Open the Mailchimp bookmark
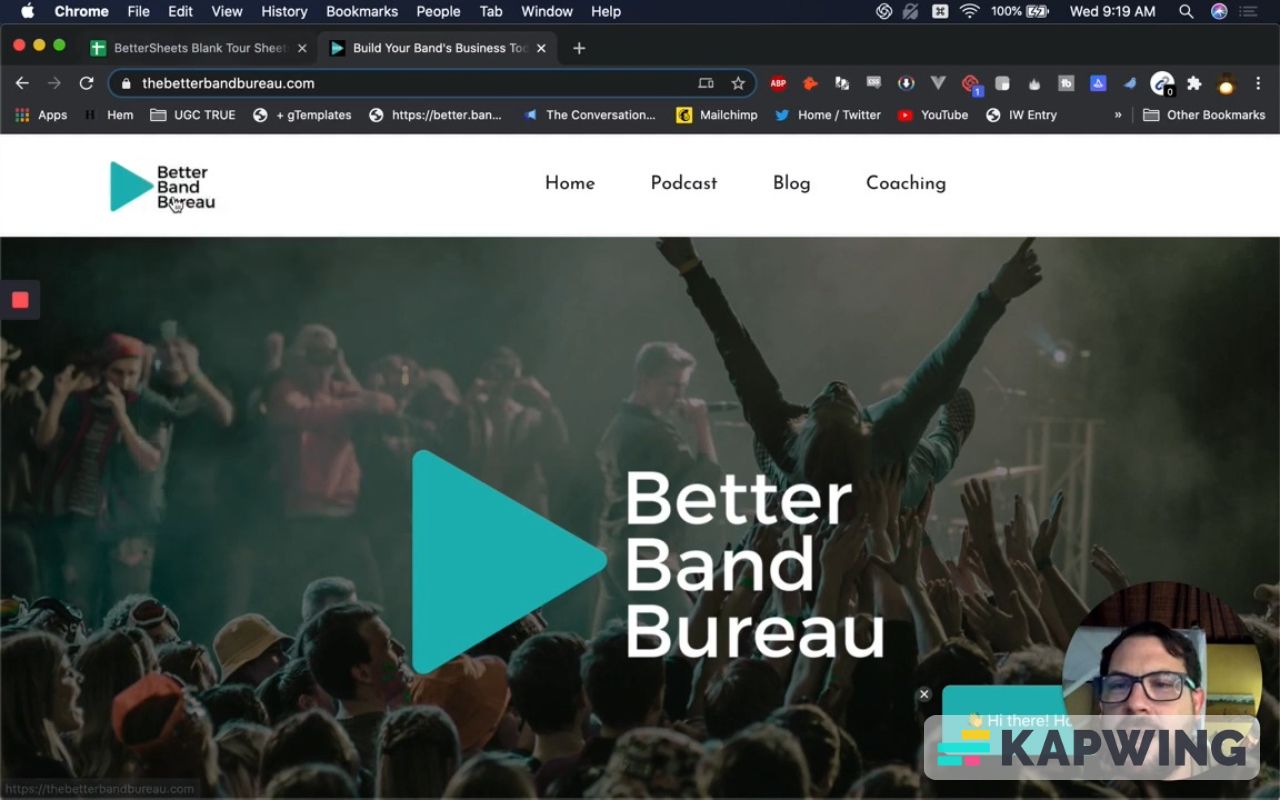This screenshot has width=1280, height=800. pyautogui.click(x=716, y=115)
